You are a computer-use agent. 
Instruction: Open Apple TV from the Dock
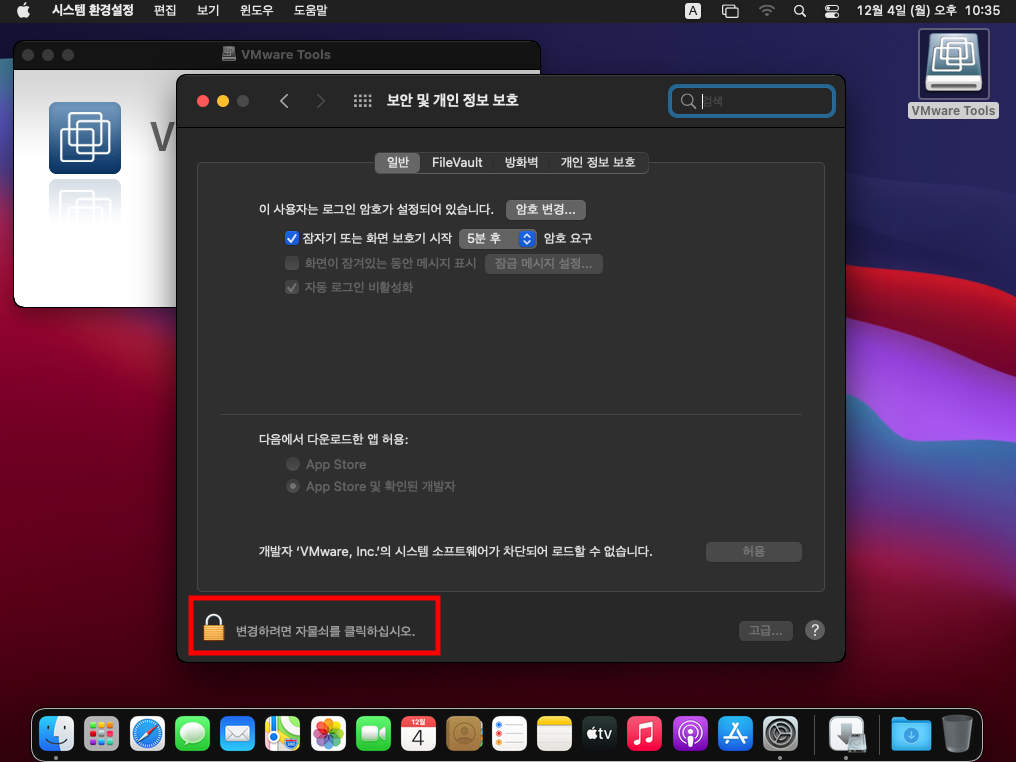coord(599,734)
